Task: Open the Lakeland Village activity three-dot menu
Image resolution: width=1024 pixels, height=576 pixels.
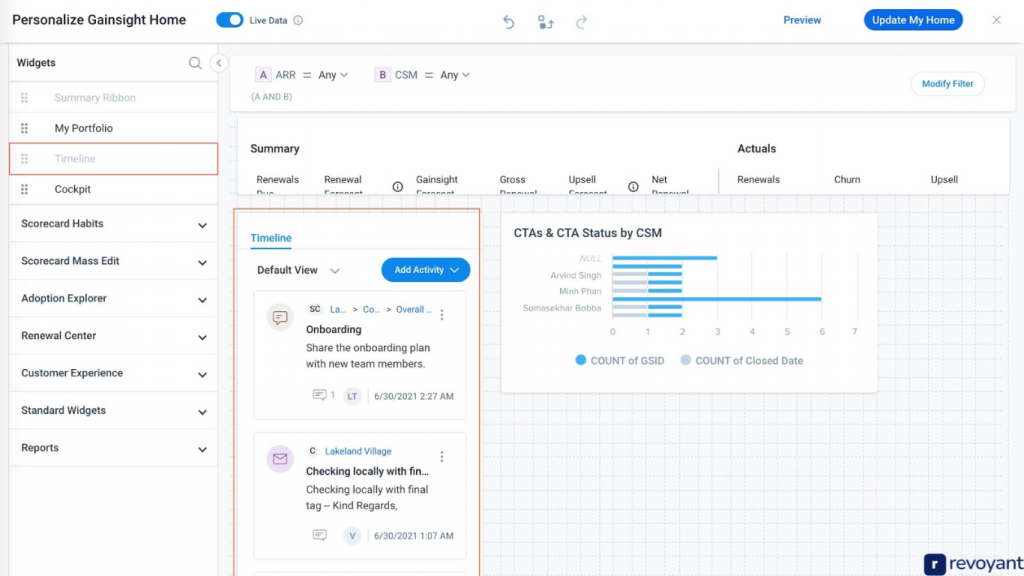Action: point(442,456)
